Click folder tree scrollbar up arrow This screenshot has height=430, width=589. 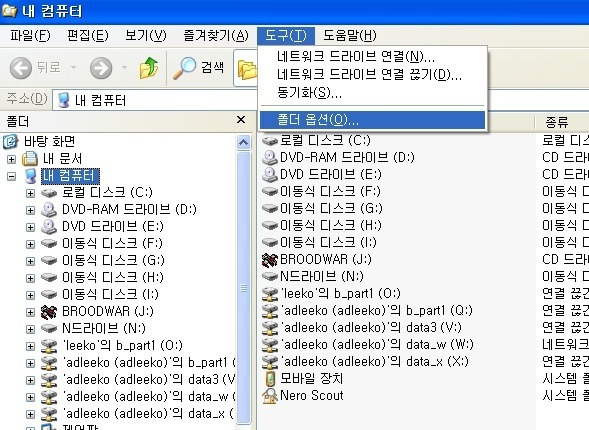point(243,142)
